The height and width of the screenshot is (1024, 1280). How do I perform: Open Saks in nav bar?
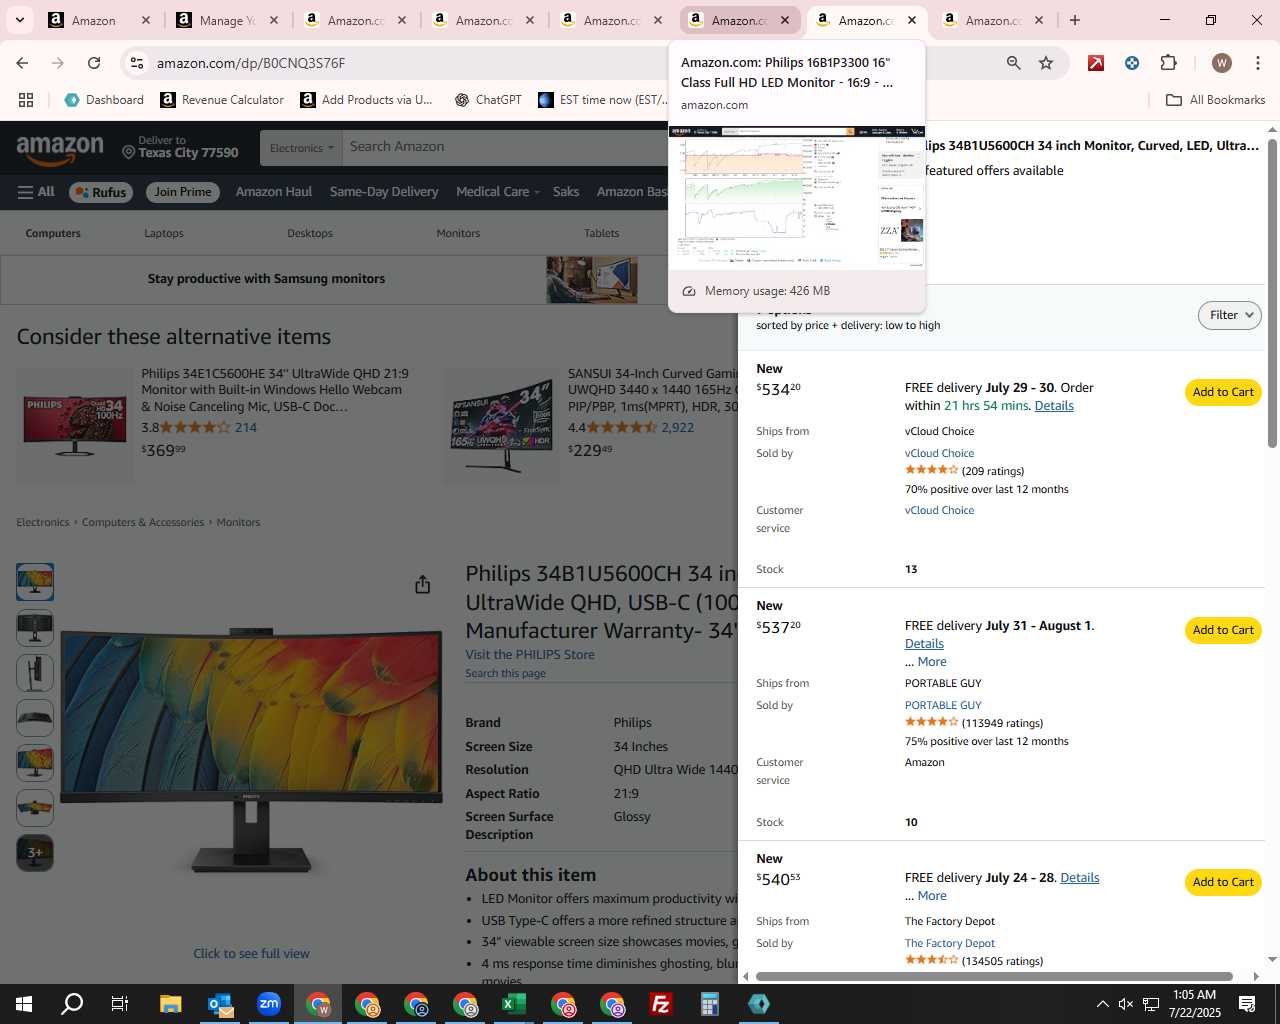(566, 192)
